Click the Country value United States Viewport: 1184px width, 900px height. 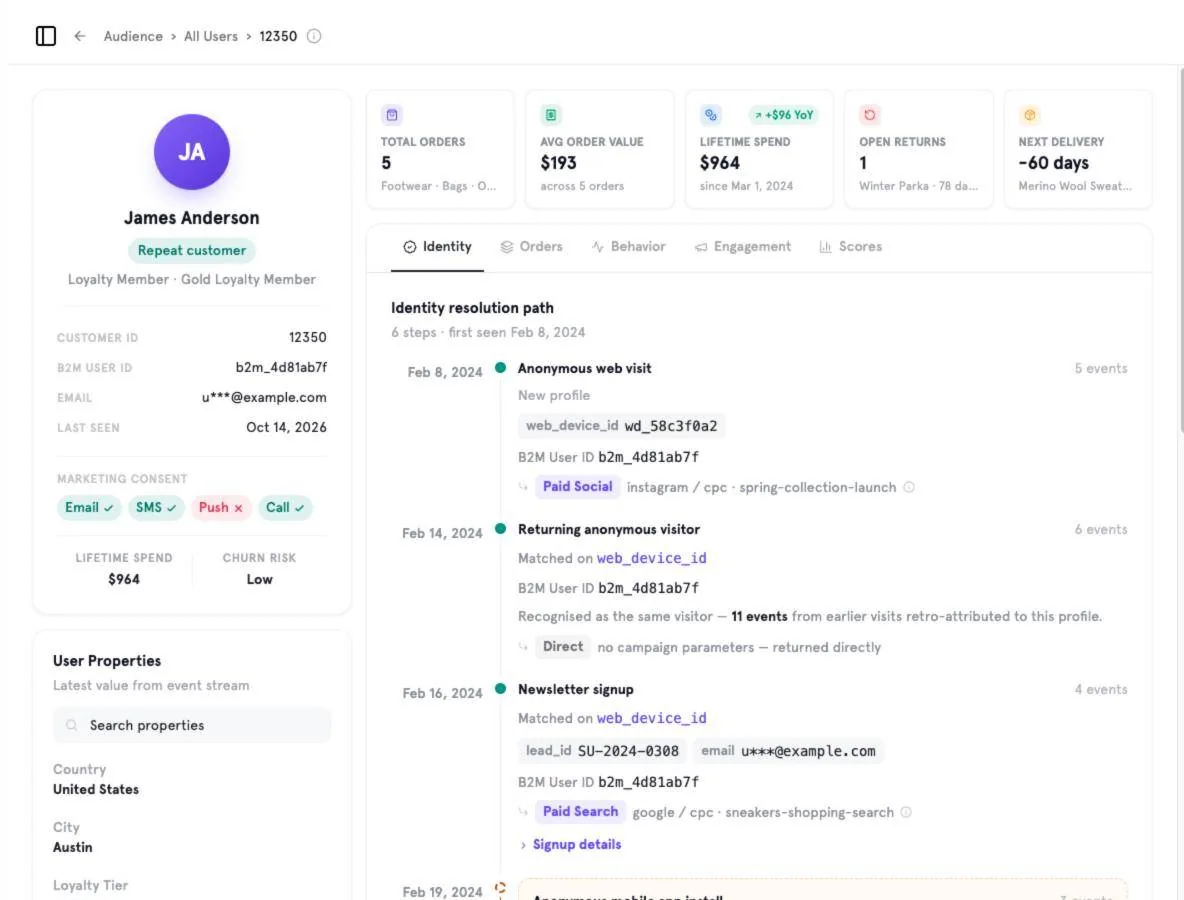tap(96, 790)
